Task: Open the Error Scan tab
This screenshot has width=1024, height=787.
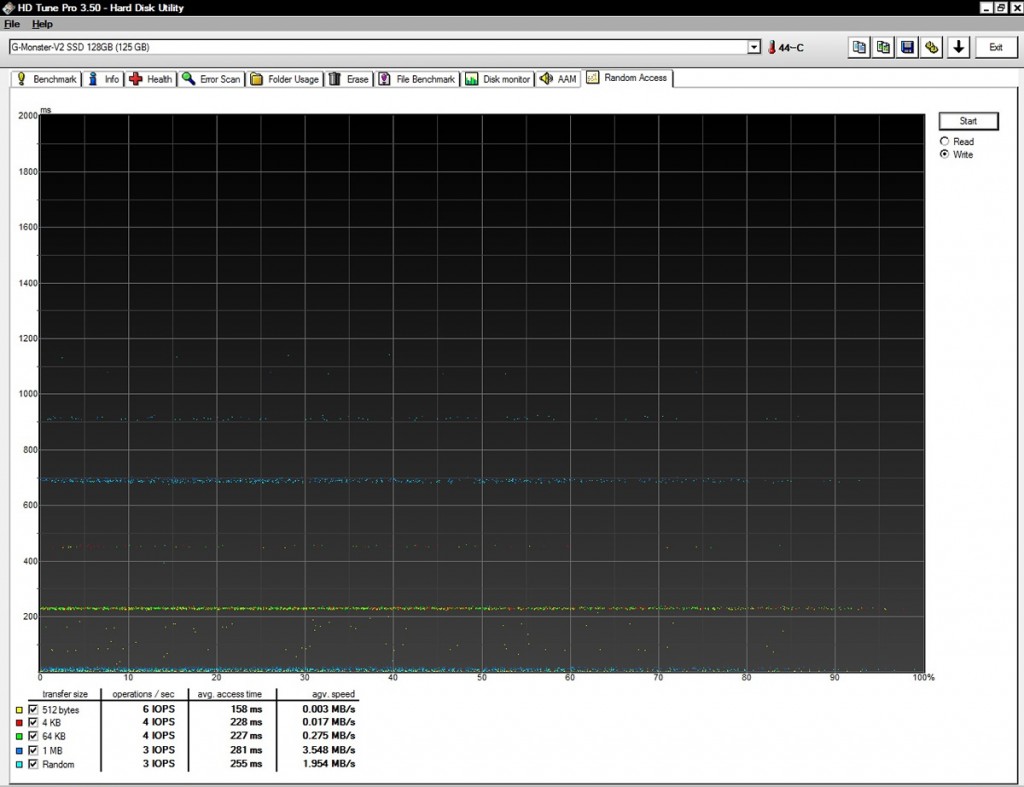Action: [212, 79]
